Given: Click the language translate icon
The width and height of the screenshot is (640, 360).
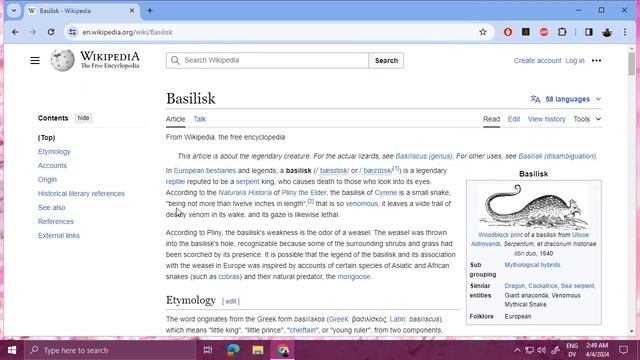Looking at the screenshot, I should coord(535,99).
